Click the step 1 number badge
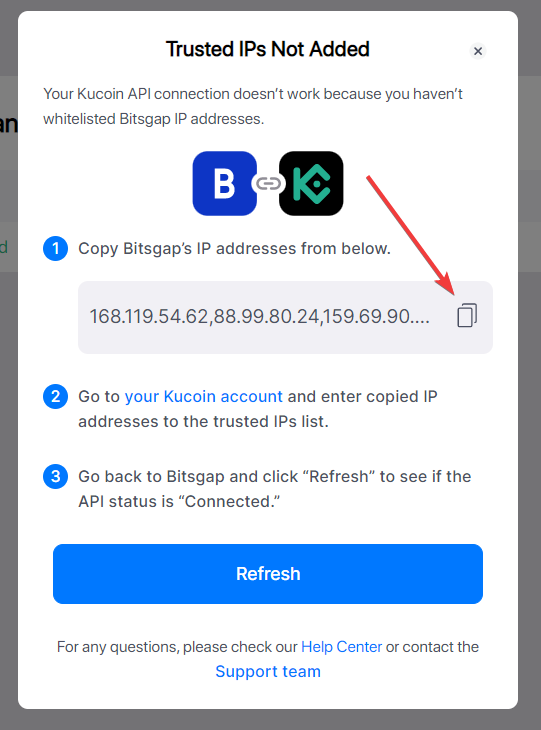The image size is (541, 730). point(55,248)
